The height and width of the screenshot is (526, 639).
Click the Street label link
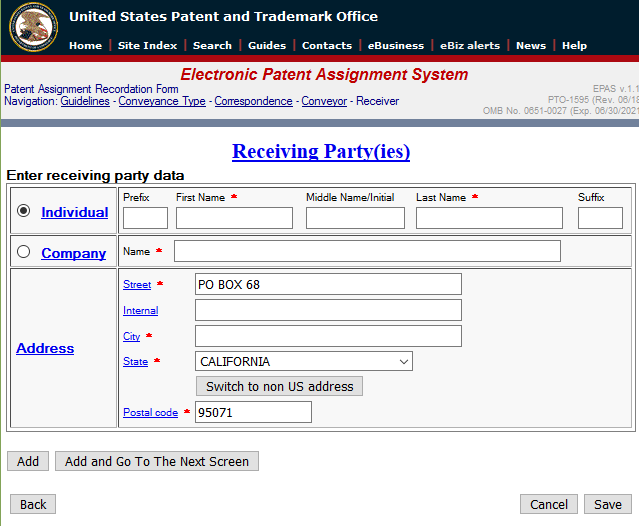coord(137,284)
